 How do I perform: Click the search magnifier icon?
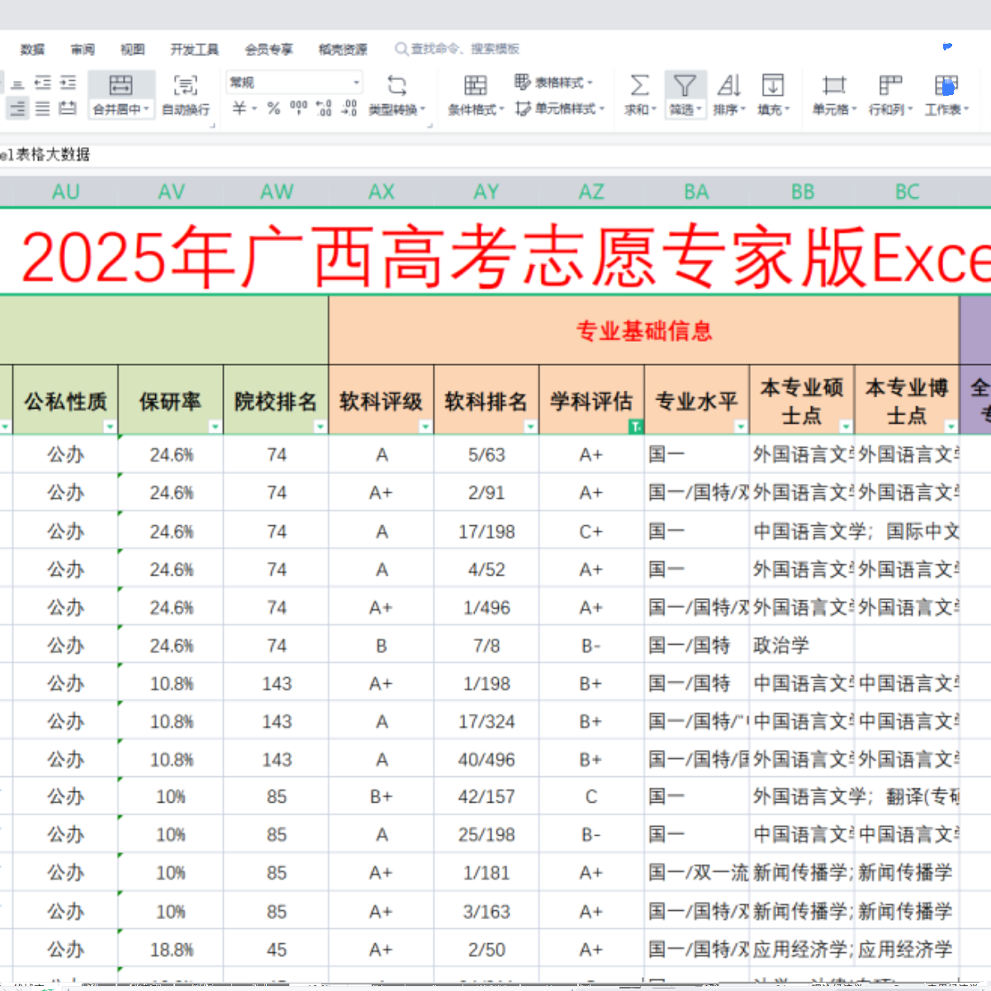coord(401,49)
